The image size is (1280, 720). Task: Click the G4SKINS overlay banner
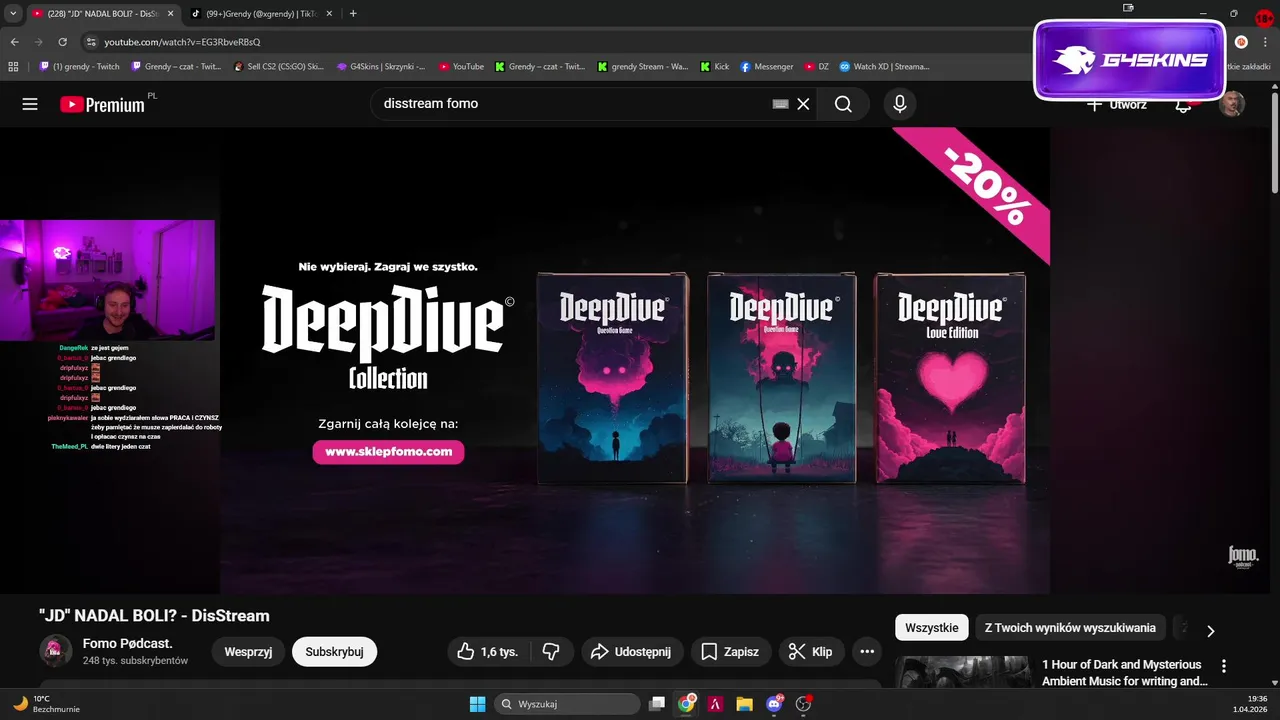[x=1130, y=60]
